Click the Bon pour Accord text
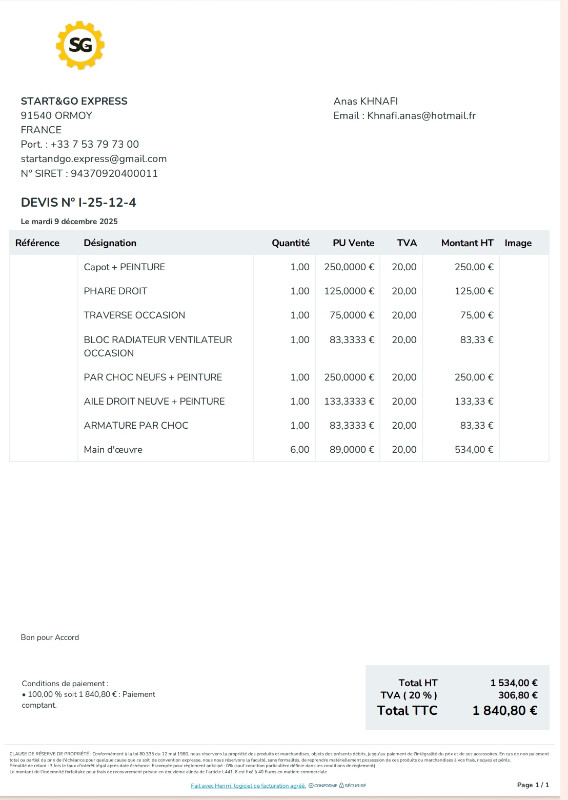Screen dimensions: 568x800 [50, 637]
